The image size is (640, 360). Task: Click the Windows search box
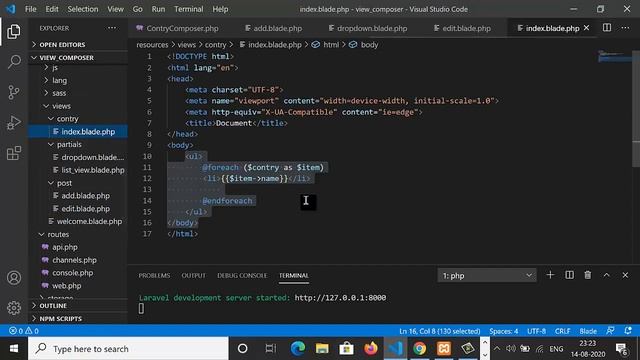click(x=128, y=349)
